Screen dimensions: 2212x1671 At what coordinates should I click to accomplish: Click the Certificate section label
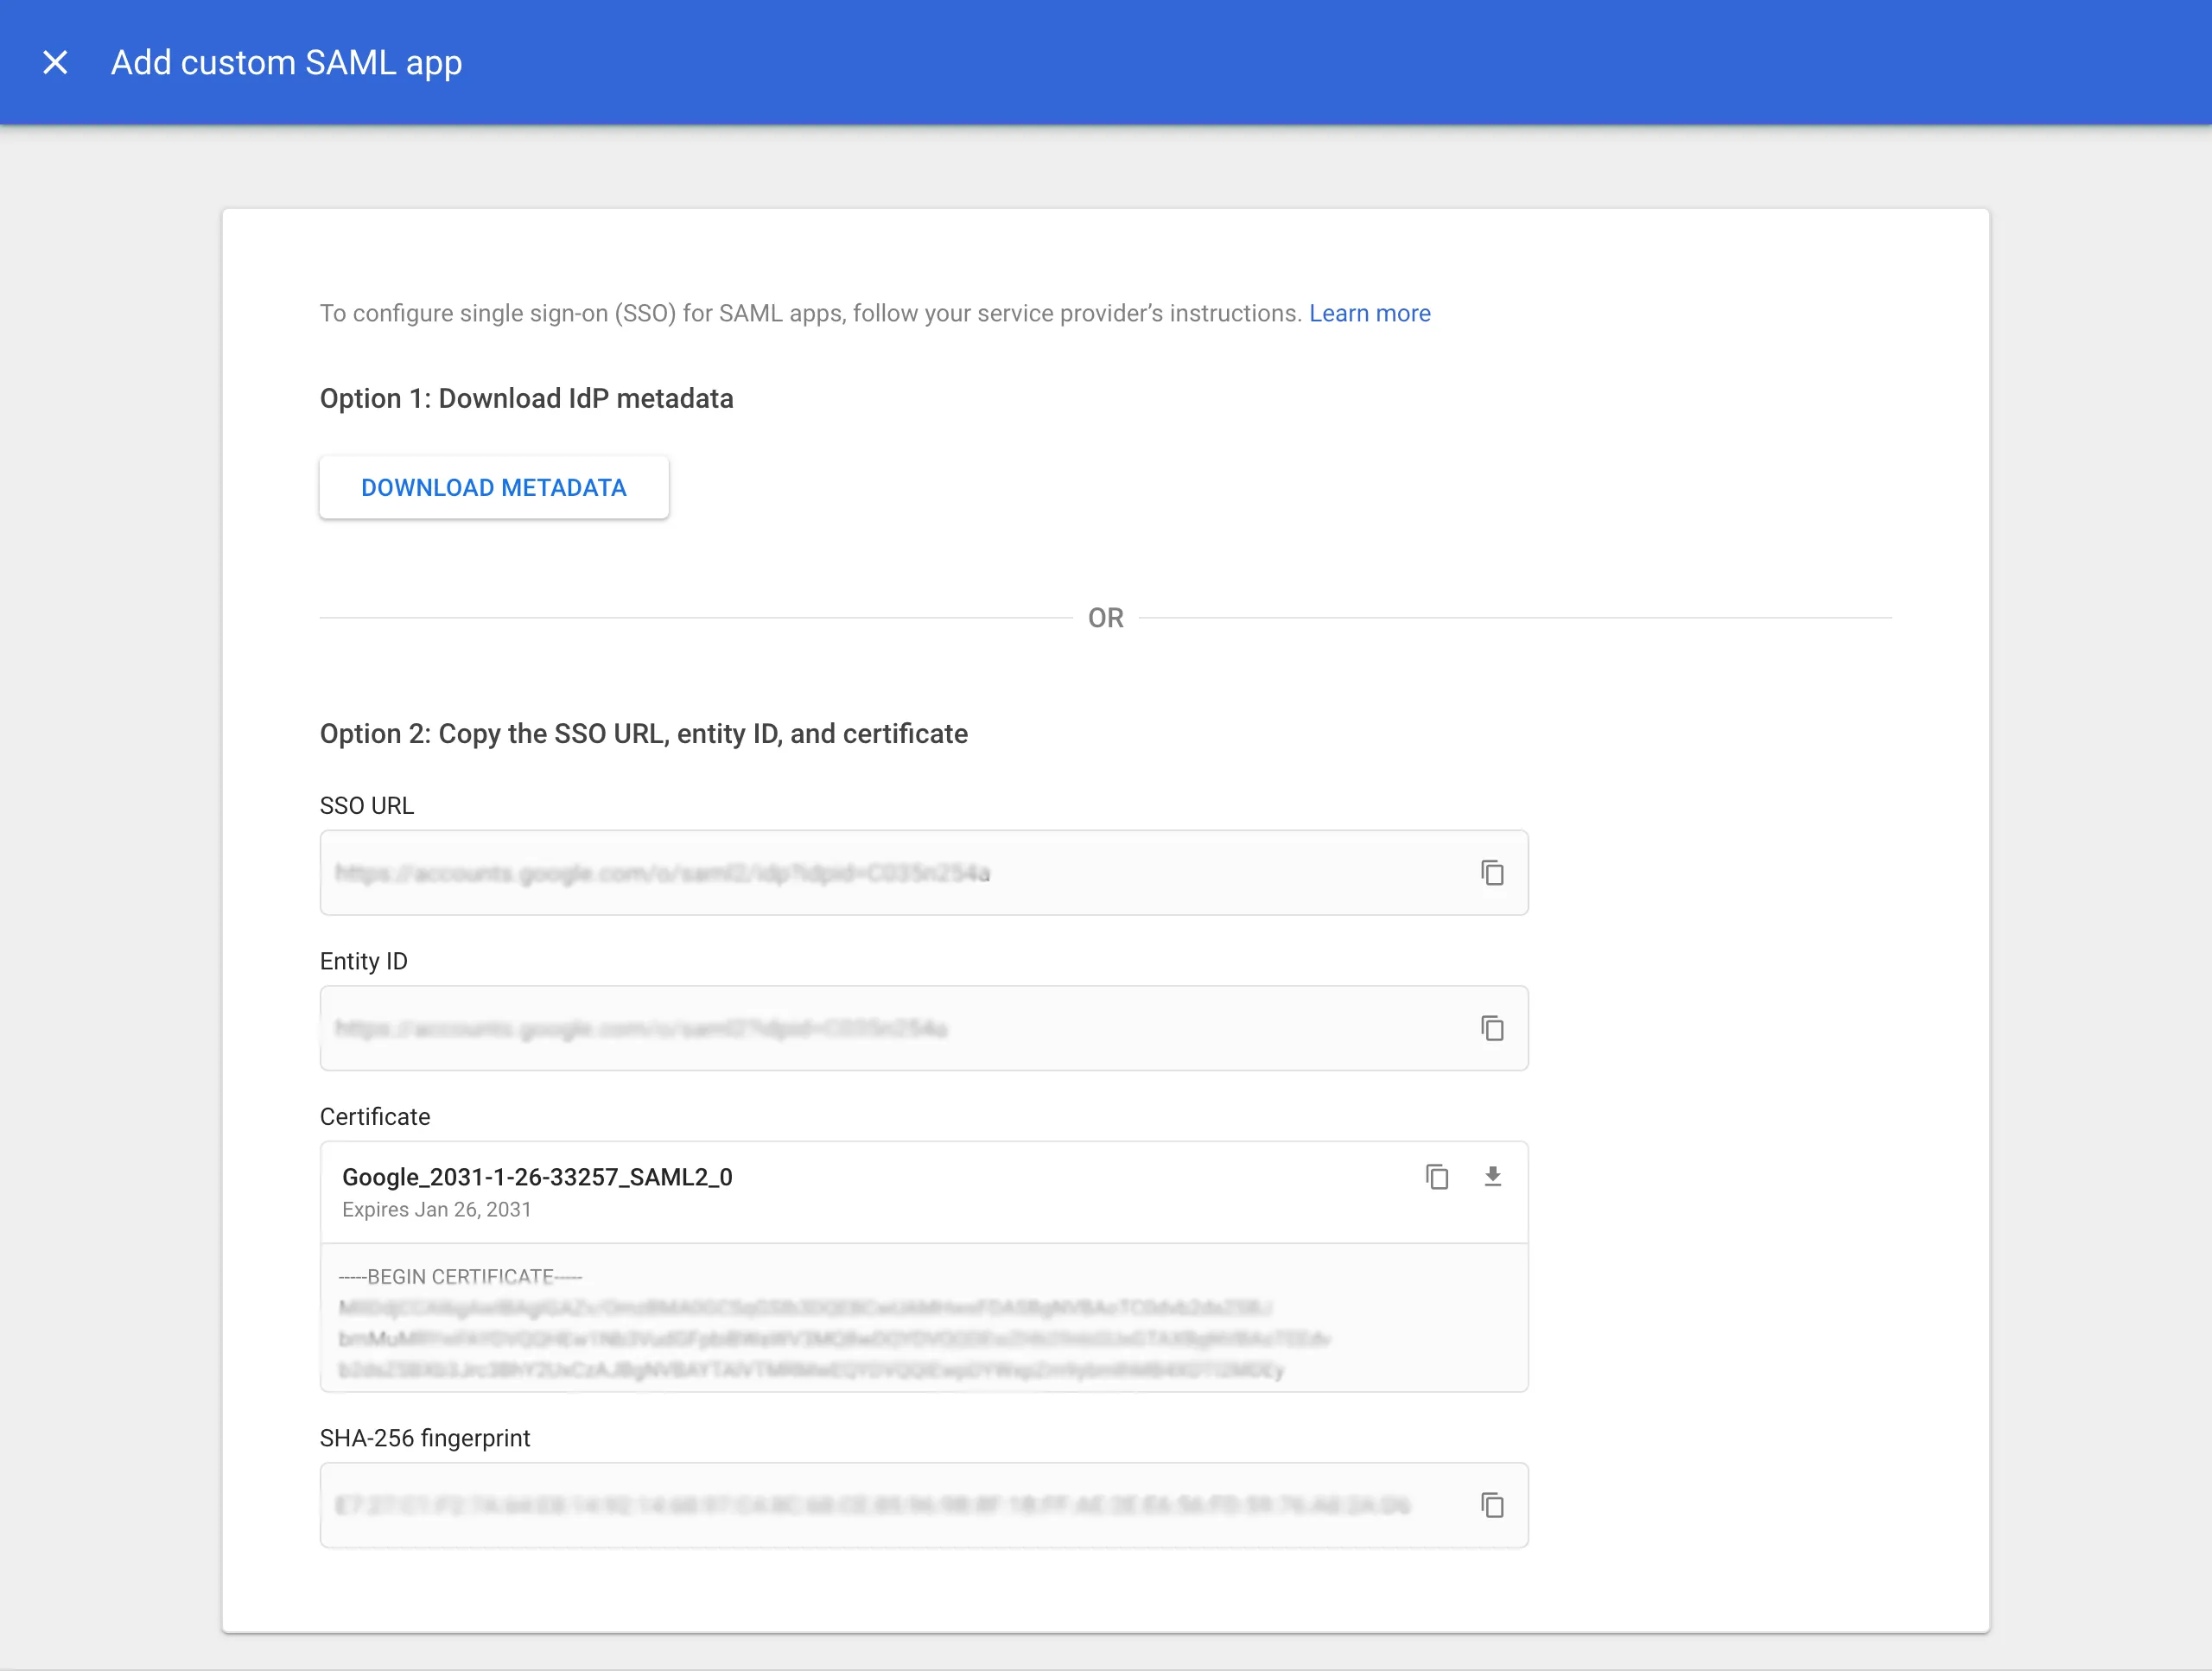pos(374,1116)
